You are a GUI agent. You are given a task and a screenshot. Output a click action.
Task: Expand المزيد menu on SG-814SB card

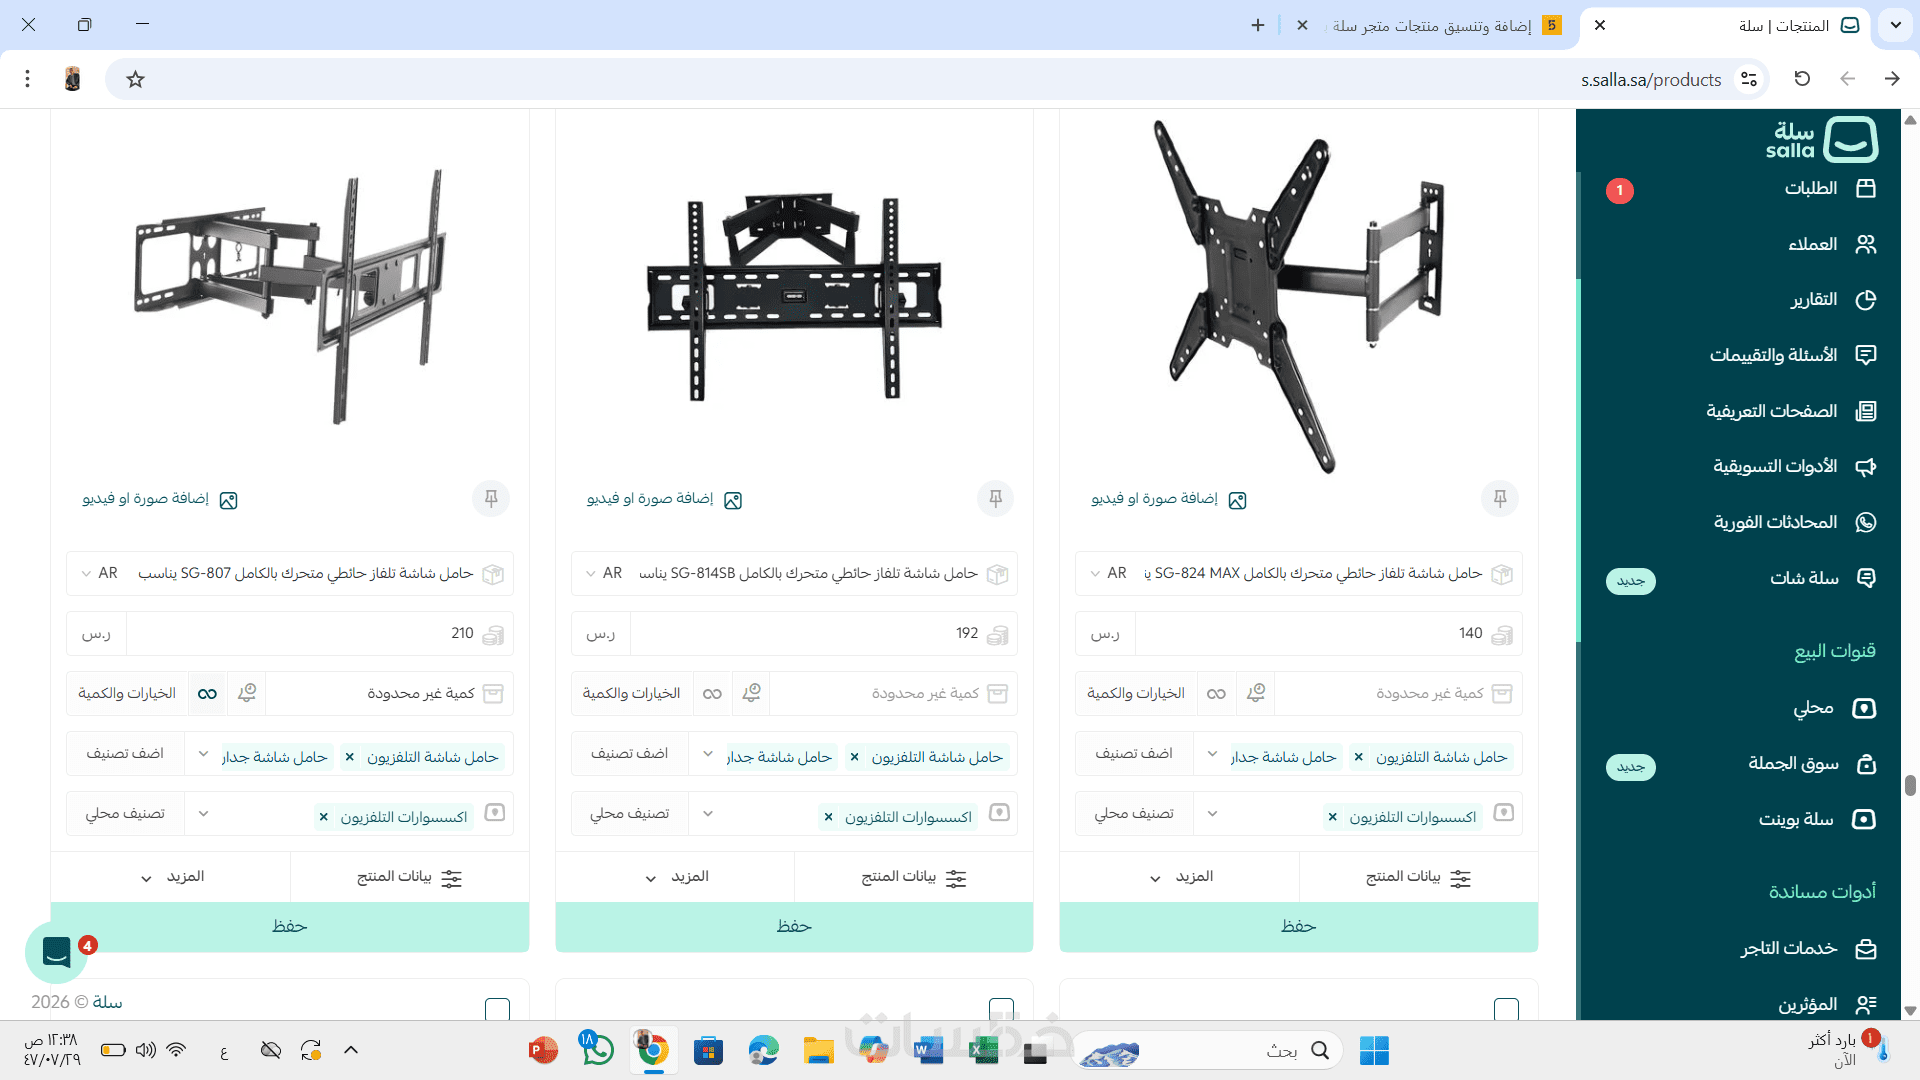tap(676, 877)
